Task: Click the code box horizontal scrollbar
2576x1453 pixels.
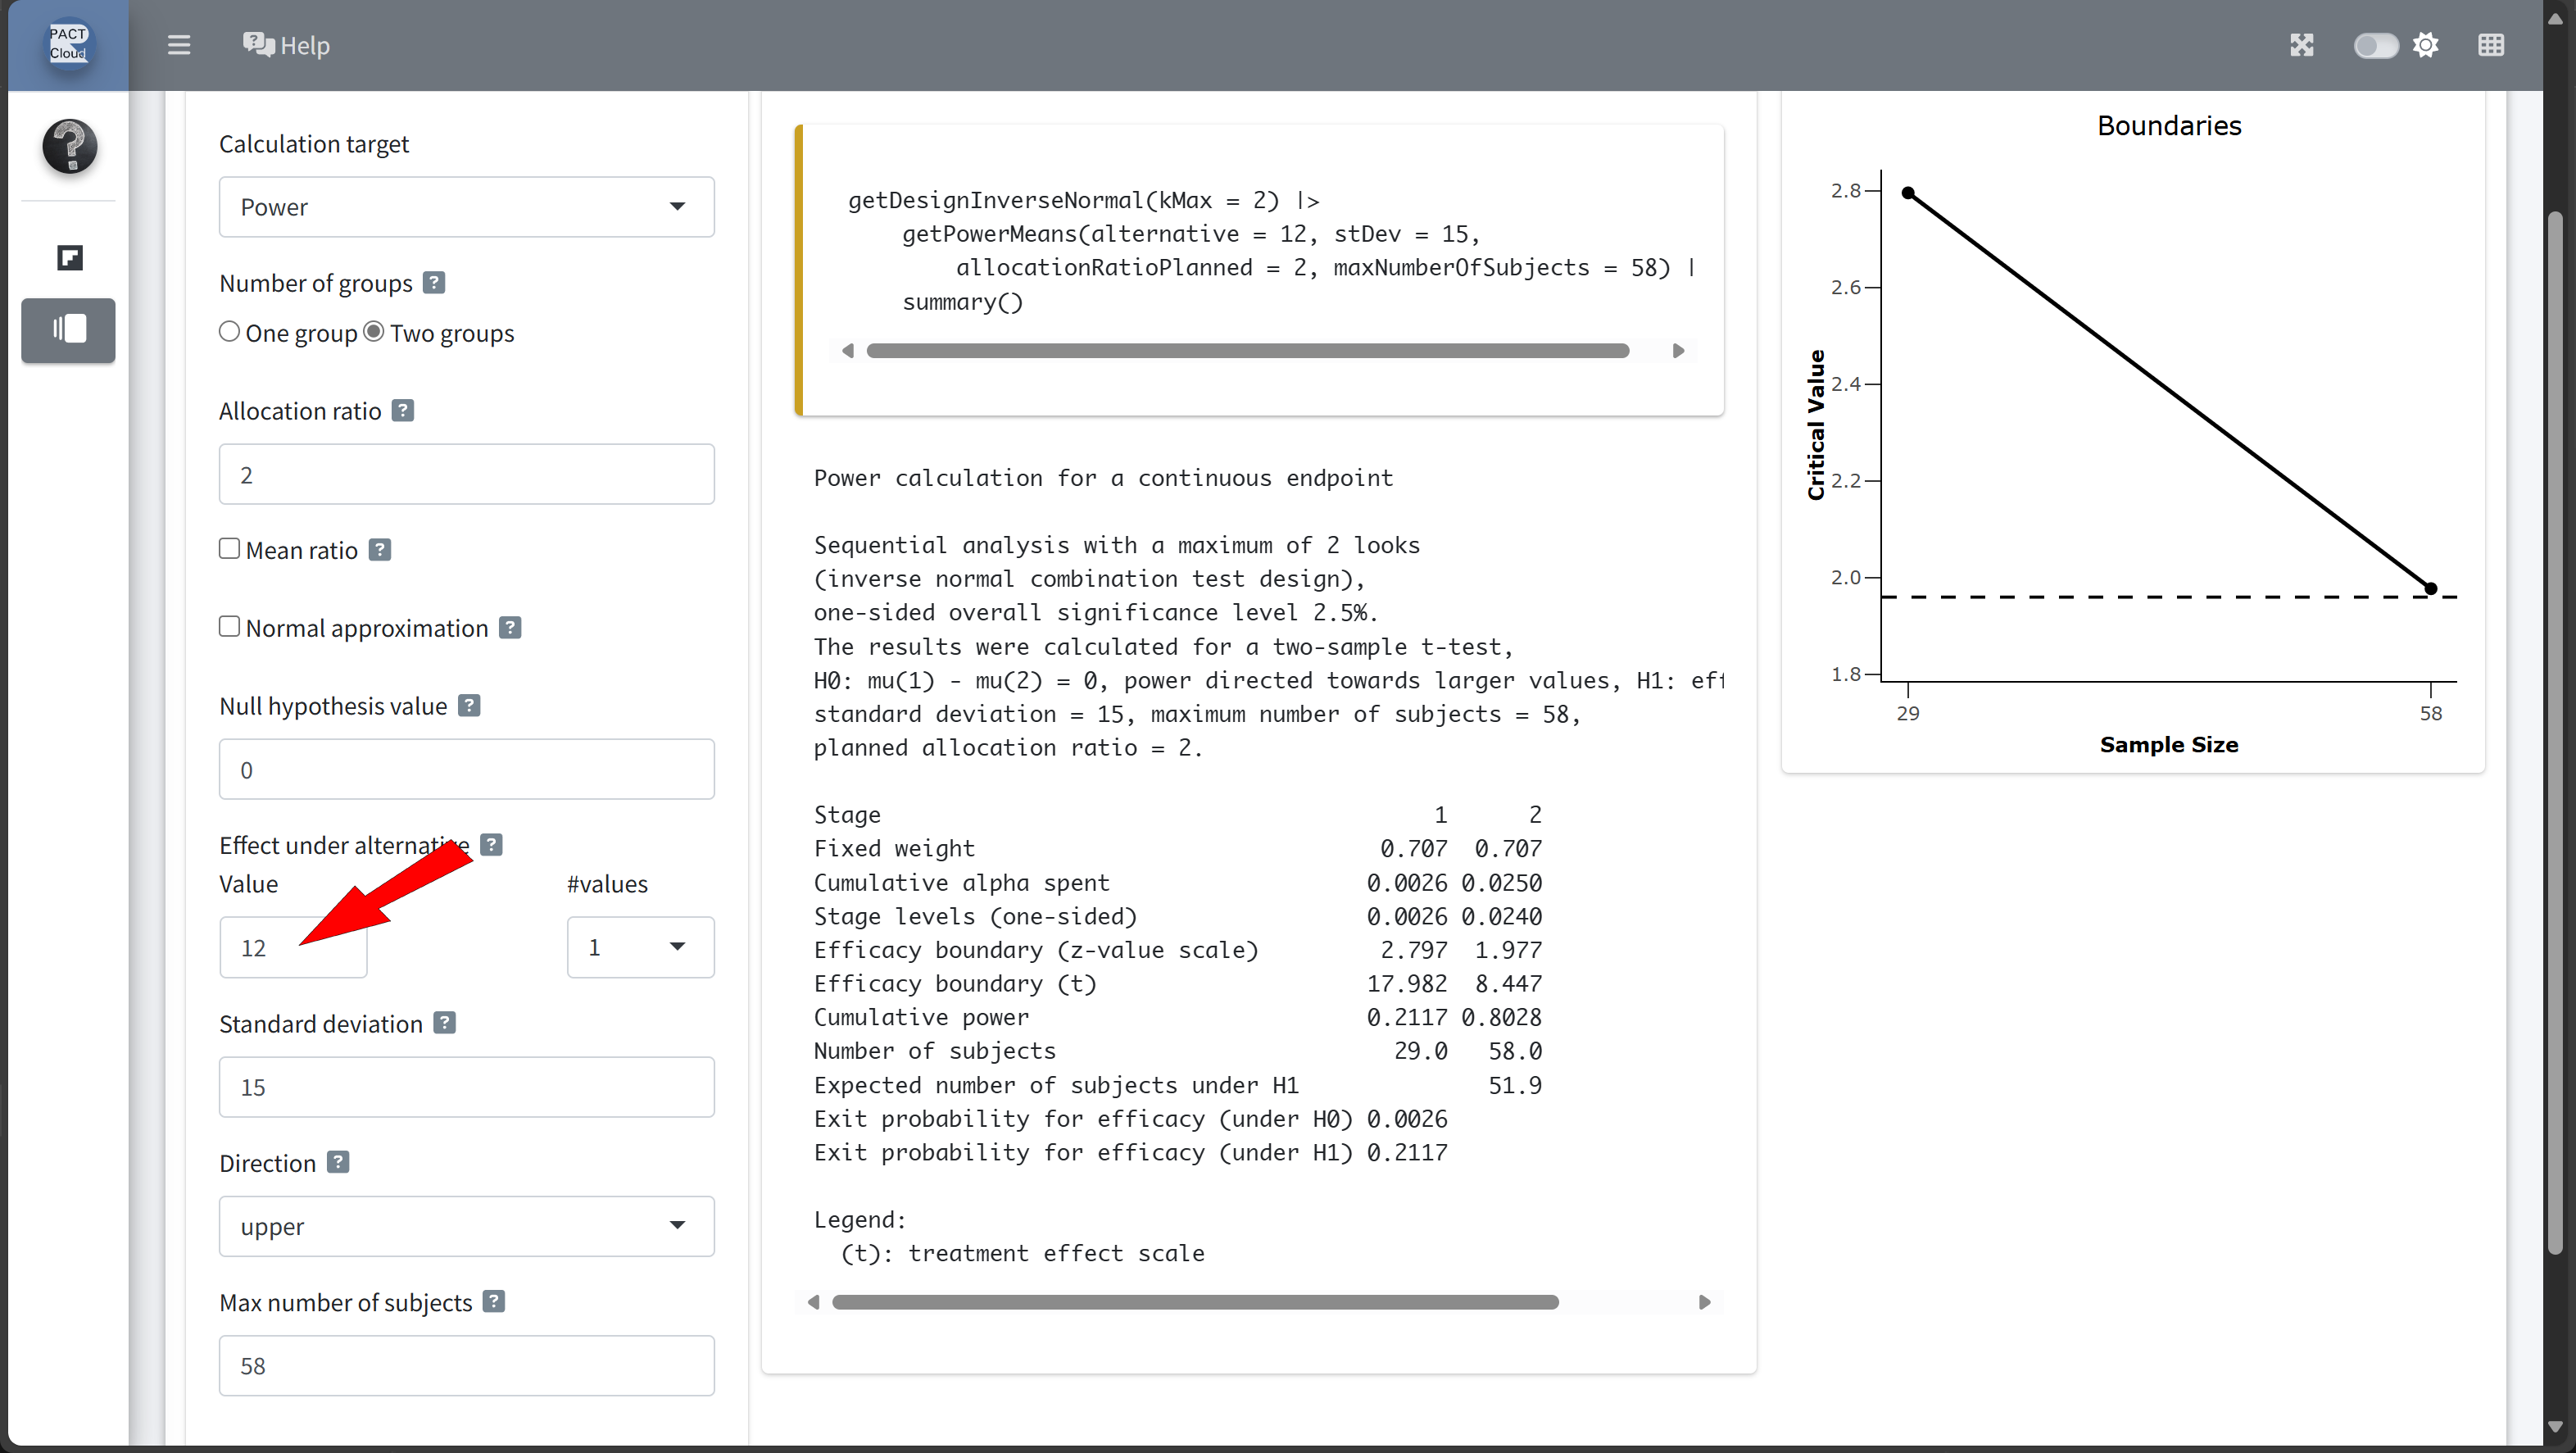Action: (1247, 351)
